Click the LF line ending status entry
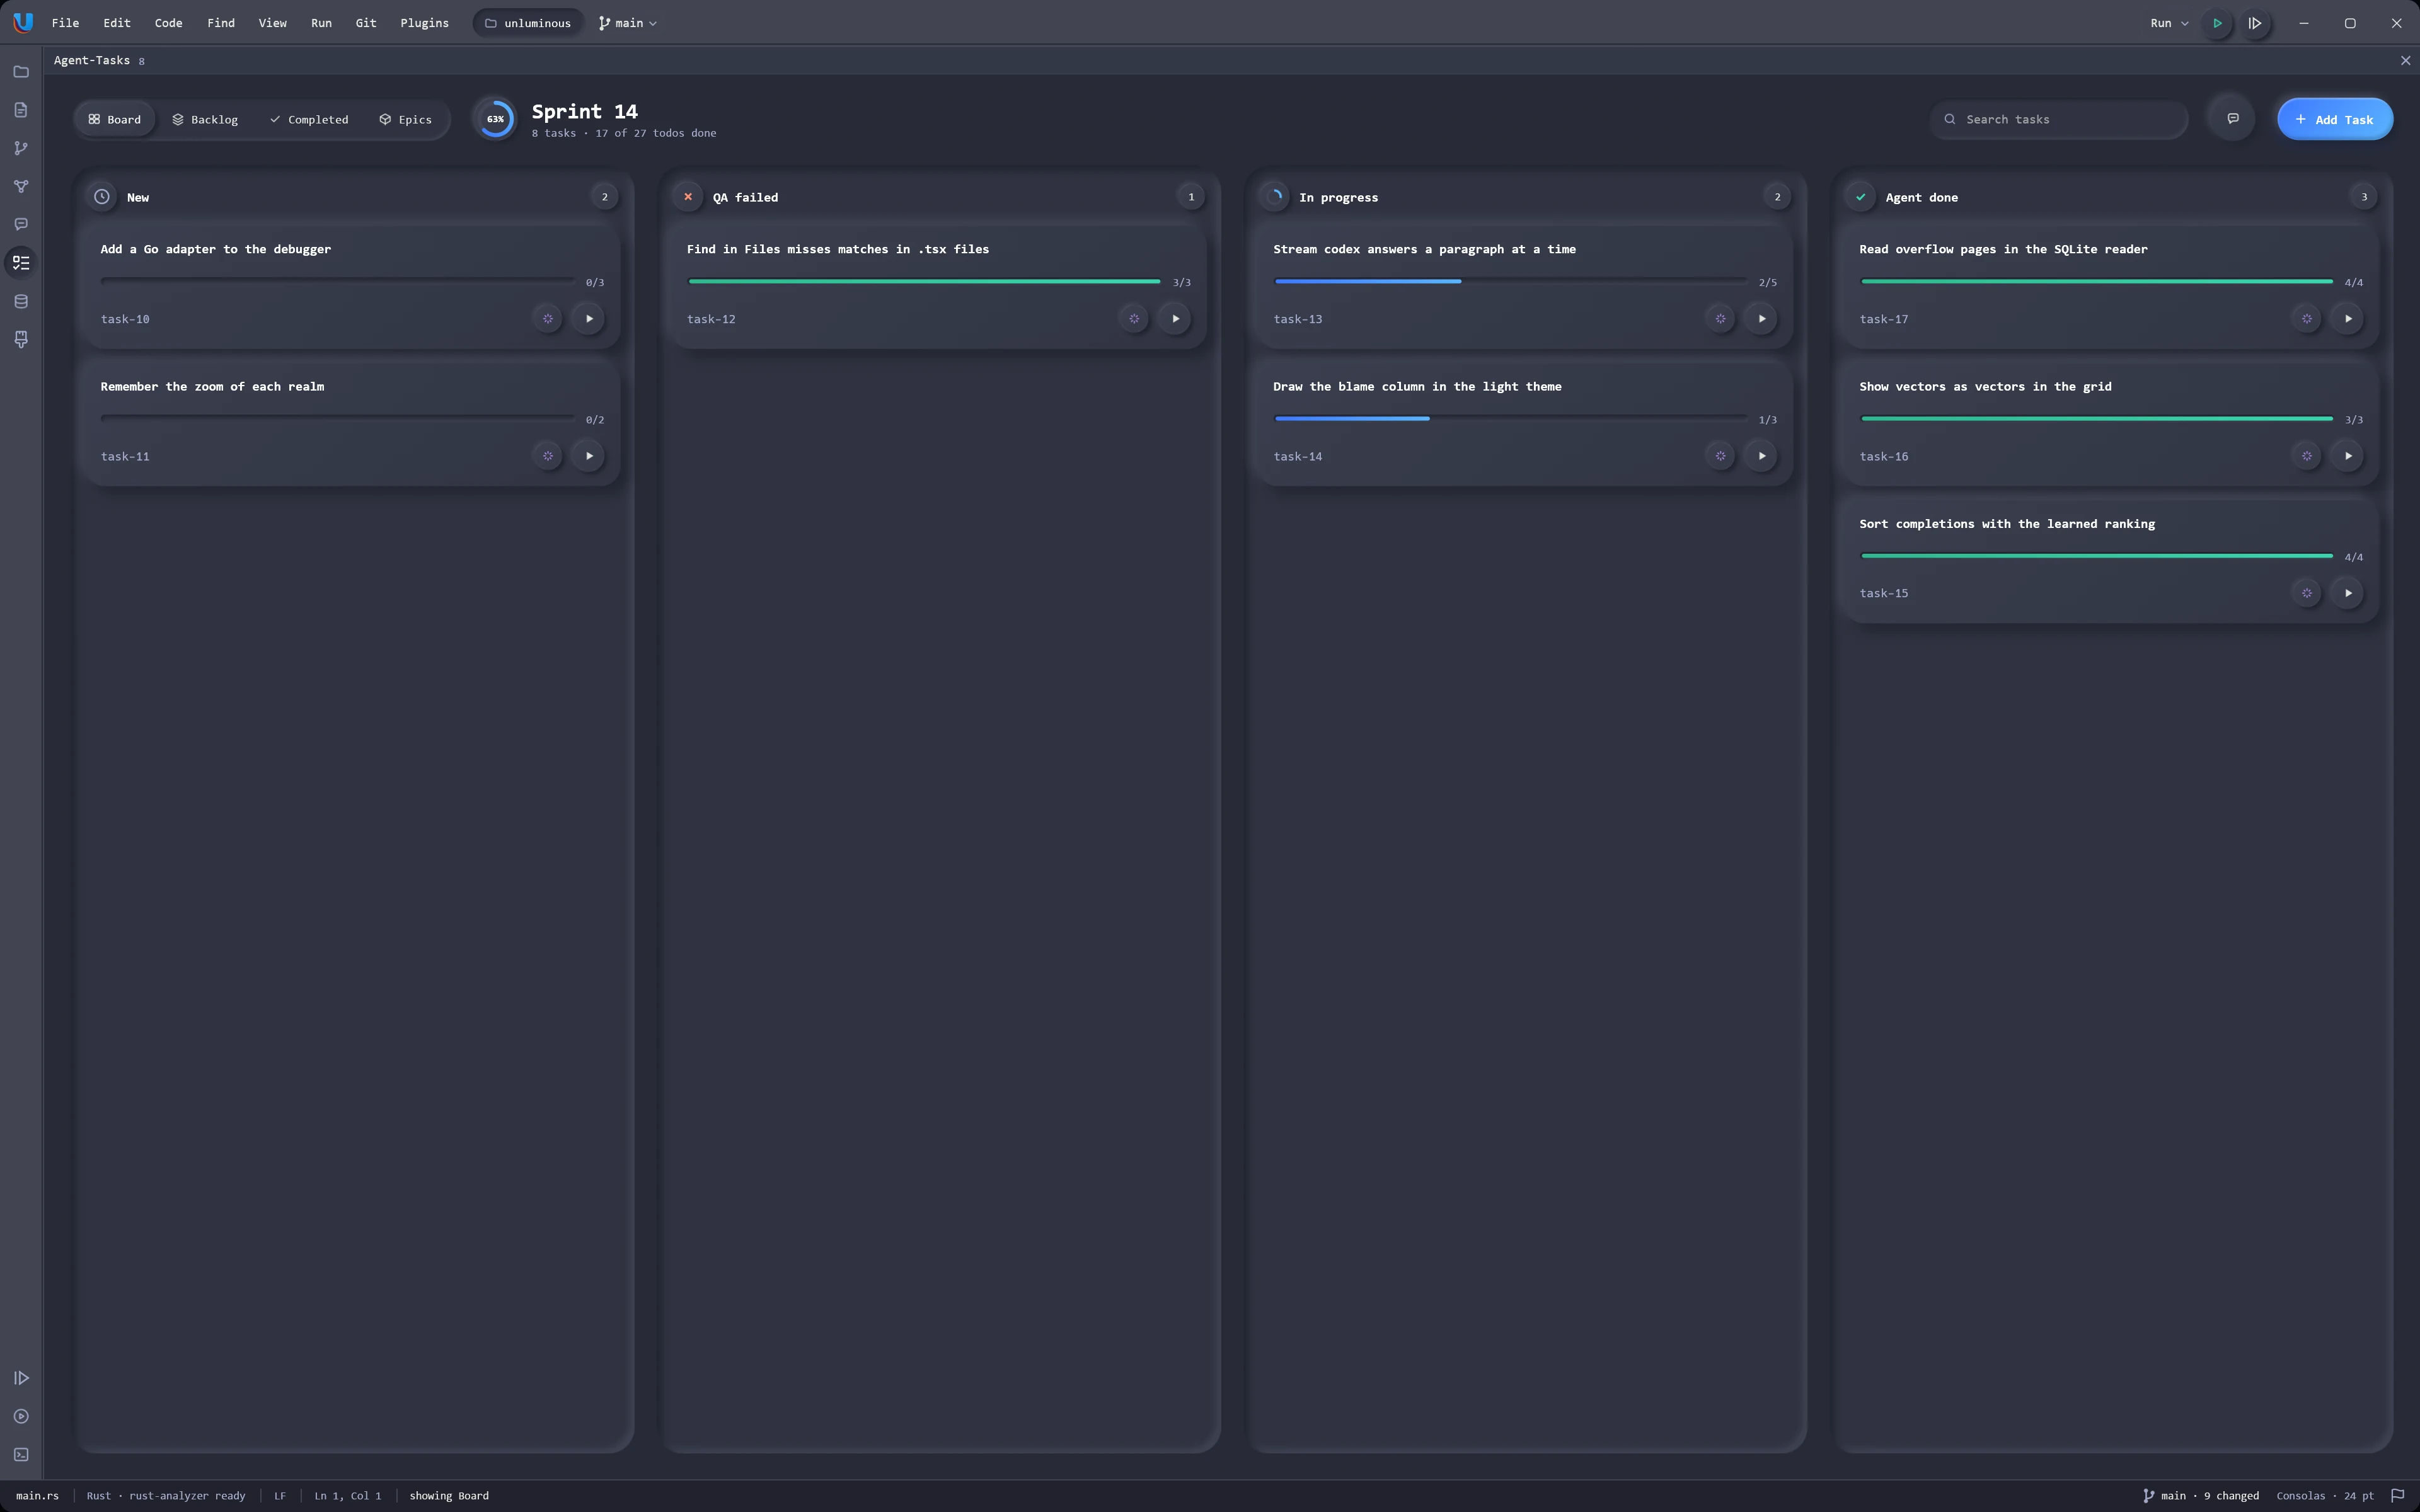 [x=280, y=1496]
